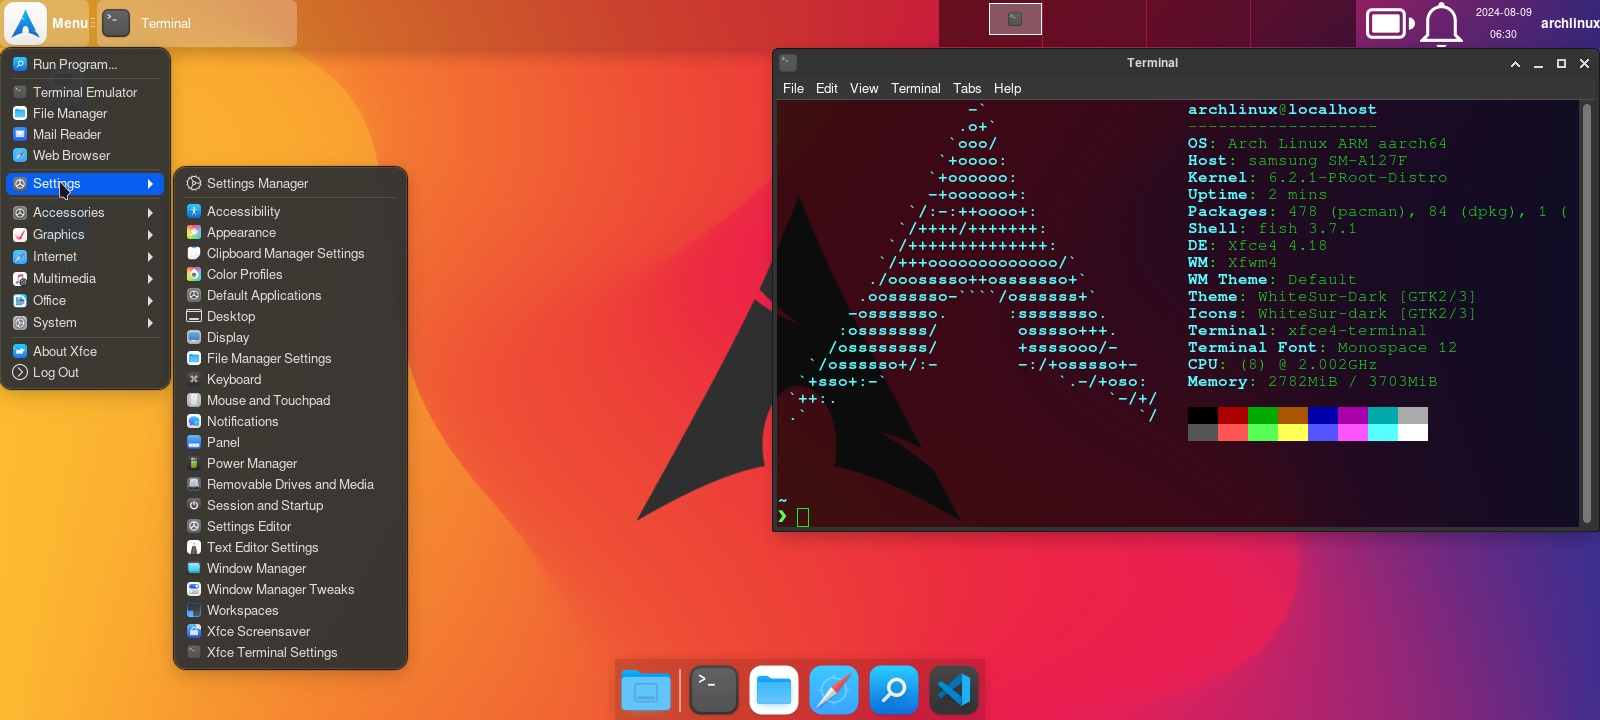Open Accessibility settings icon

[x=194, y=211]
